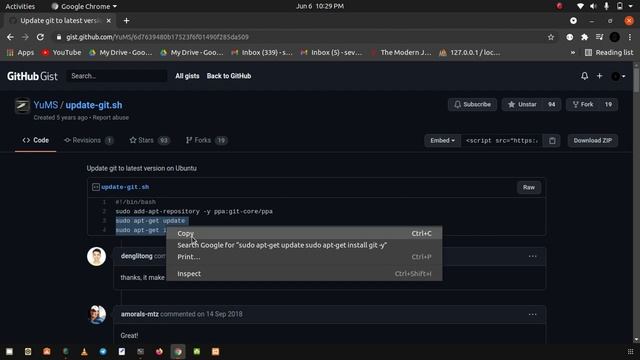Focus the gist Search field
640x360 pixels.
[117, 76]
